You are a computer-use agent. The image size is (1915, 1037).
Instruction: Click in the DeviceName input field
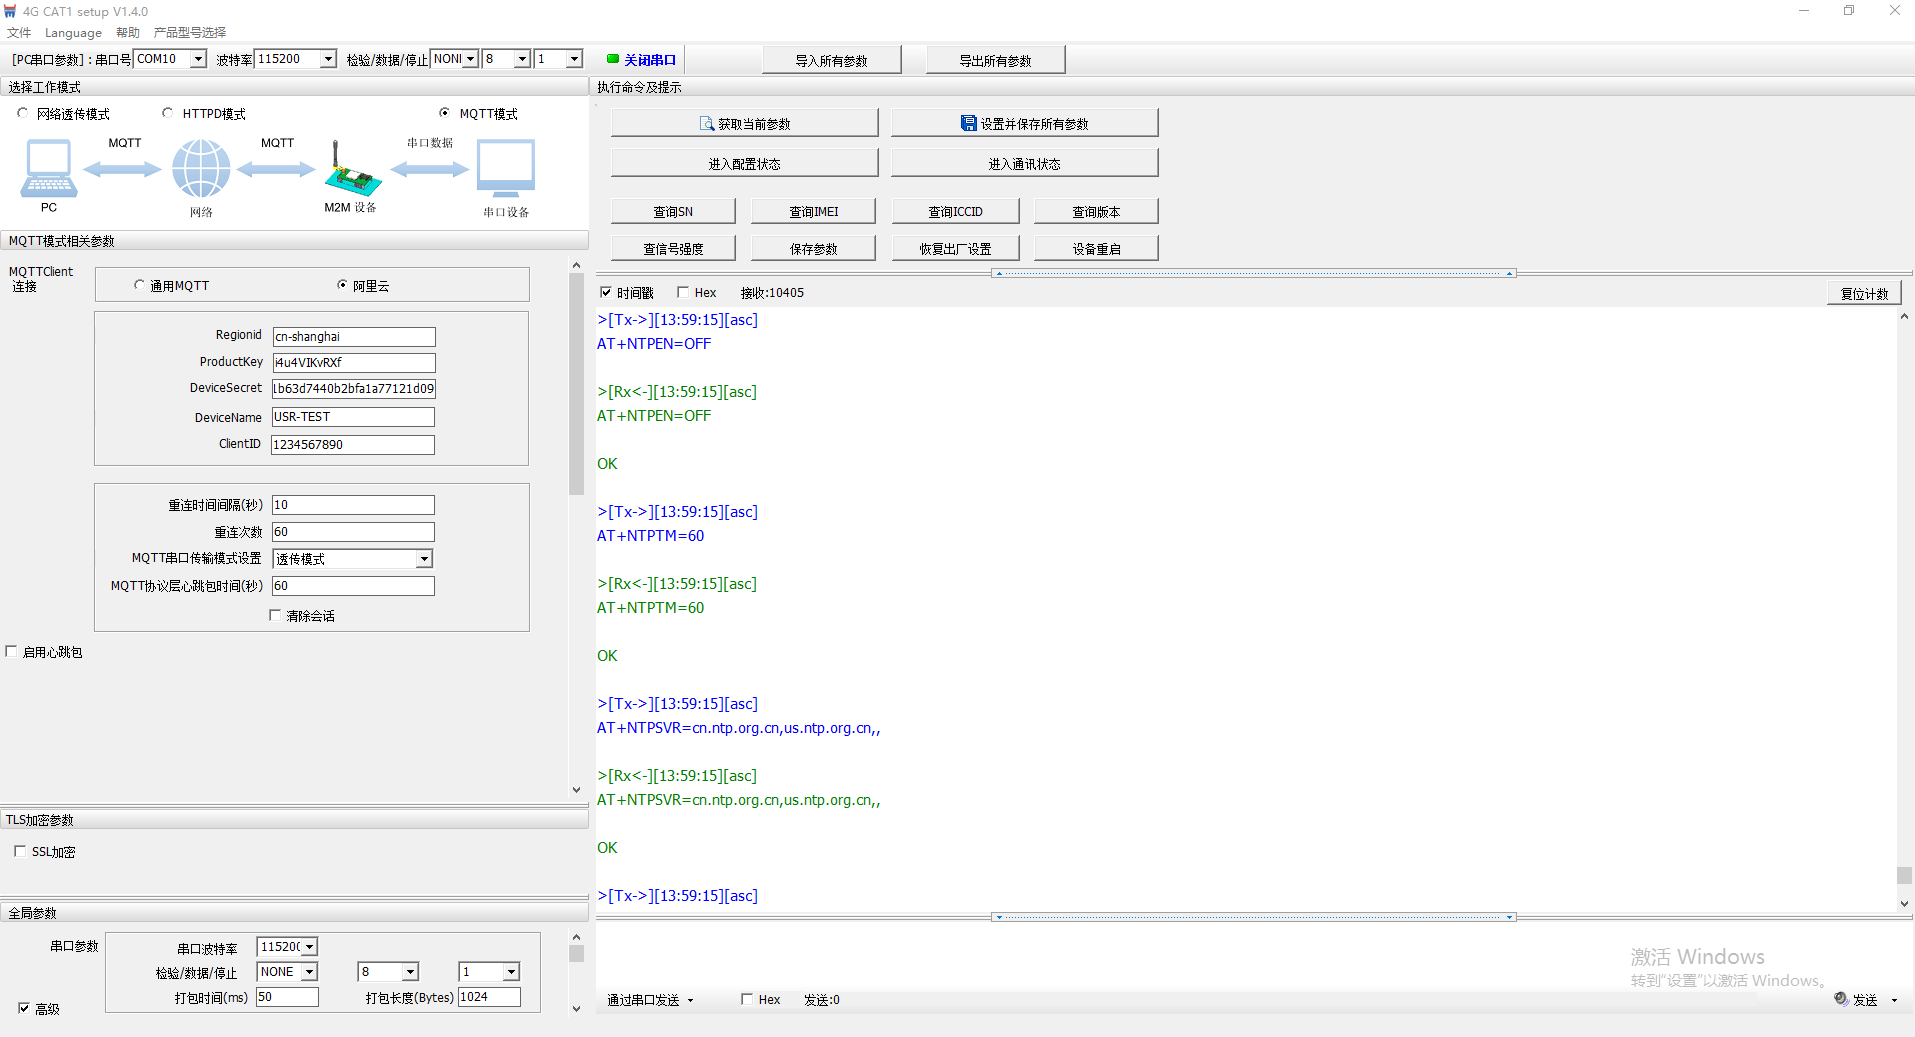point(353,417)
